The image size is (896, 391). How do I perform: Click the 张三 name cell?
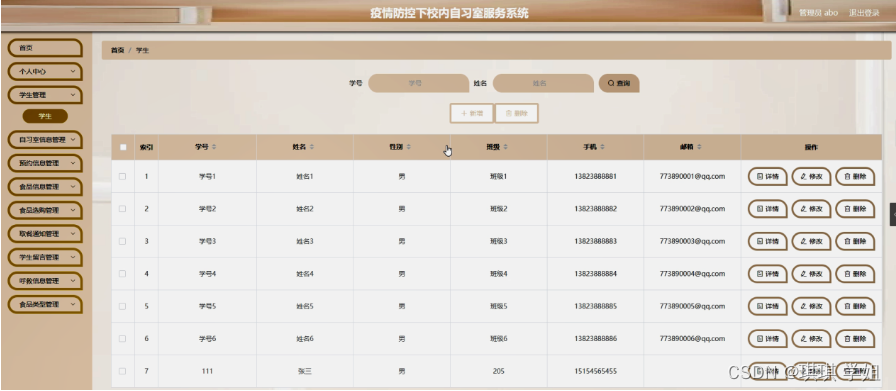click(305, 372)
